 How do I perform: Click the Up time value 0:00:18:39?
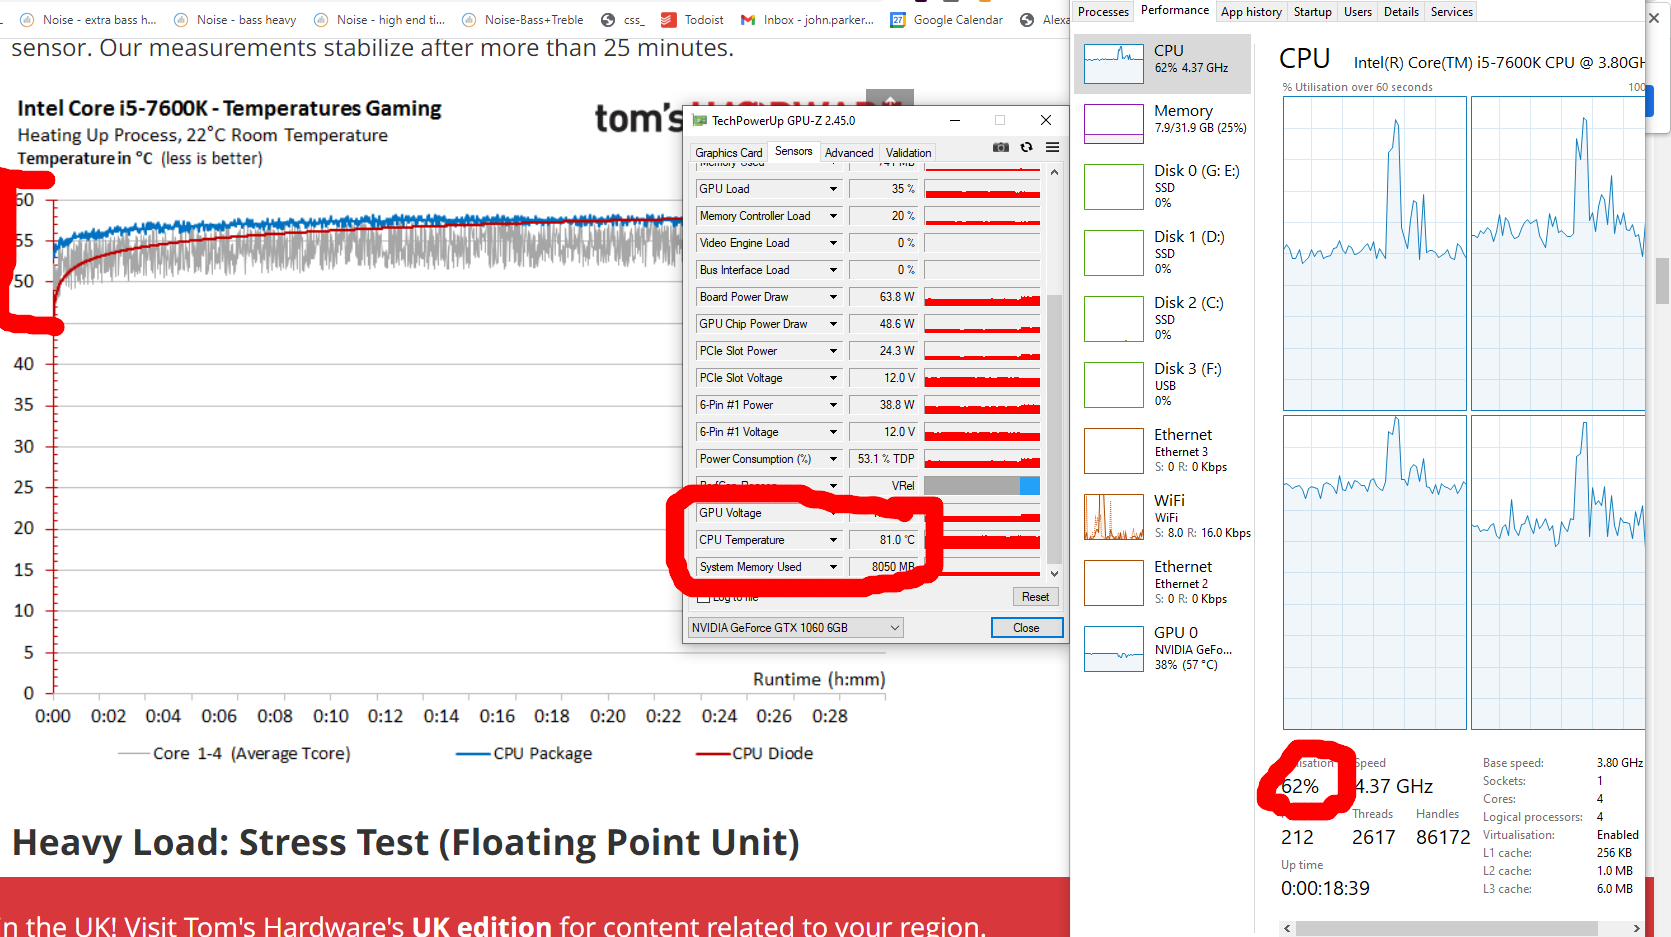click(1325, 888)
